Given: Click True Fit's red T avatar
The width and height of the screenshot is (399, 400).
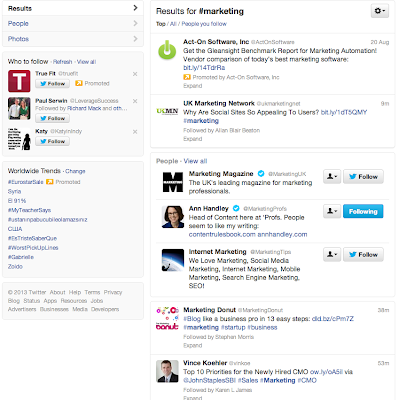Looking at the screenshot, I should click(19, 81).
